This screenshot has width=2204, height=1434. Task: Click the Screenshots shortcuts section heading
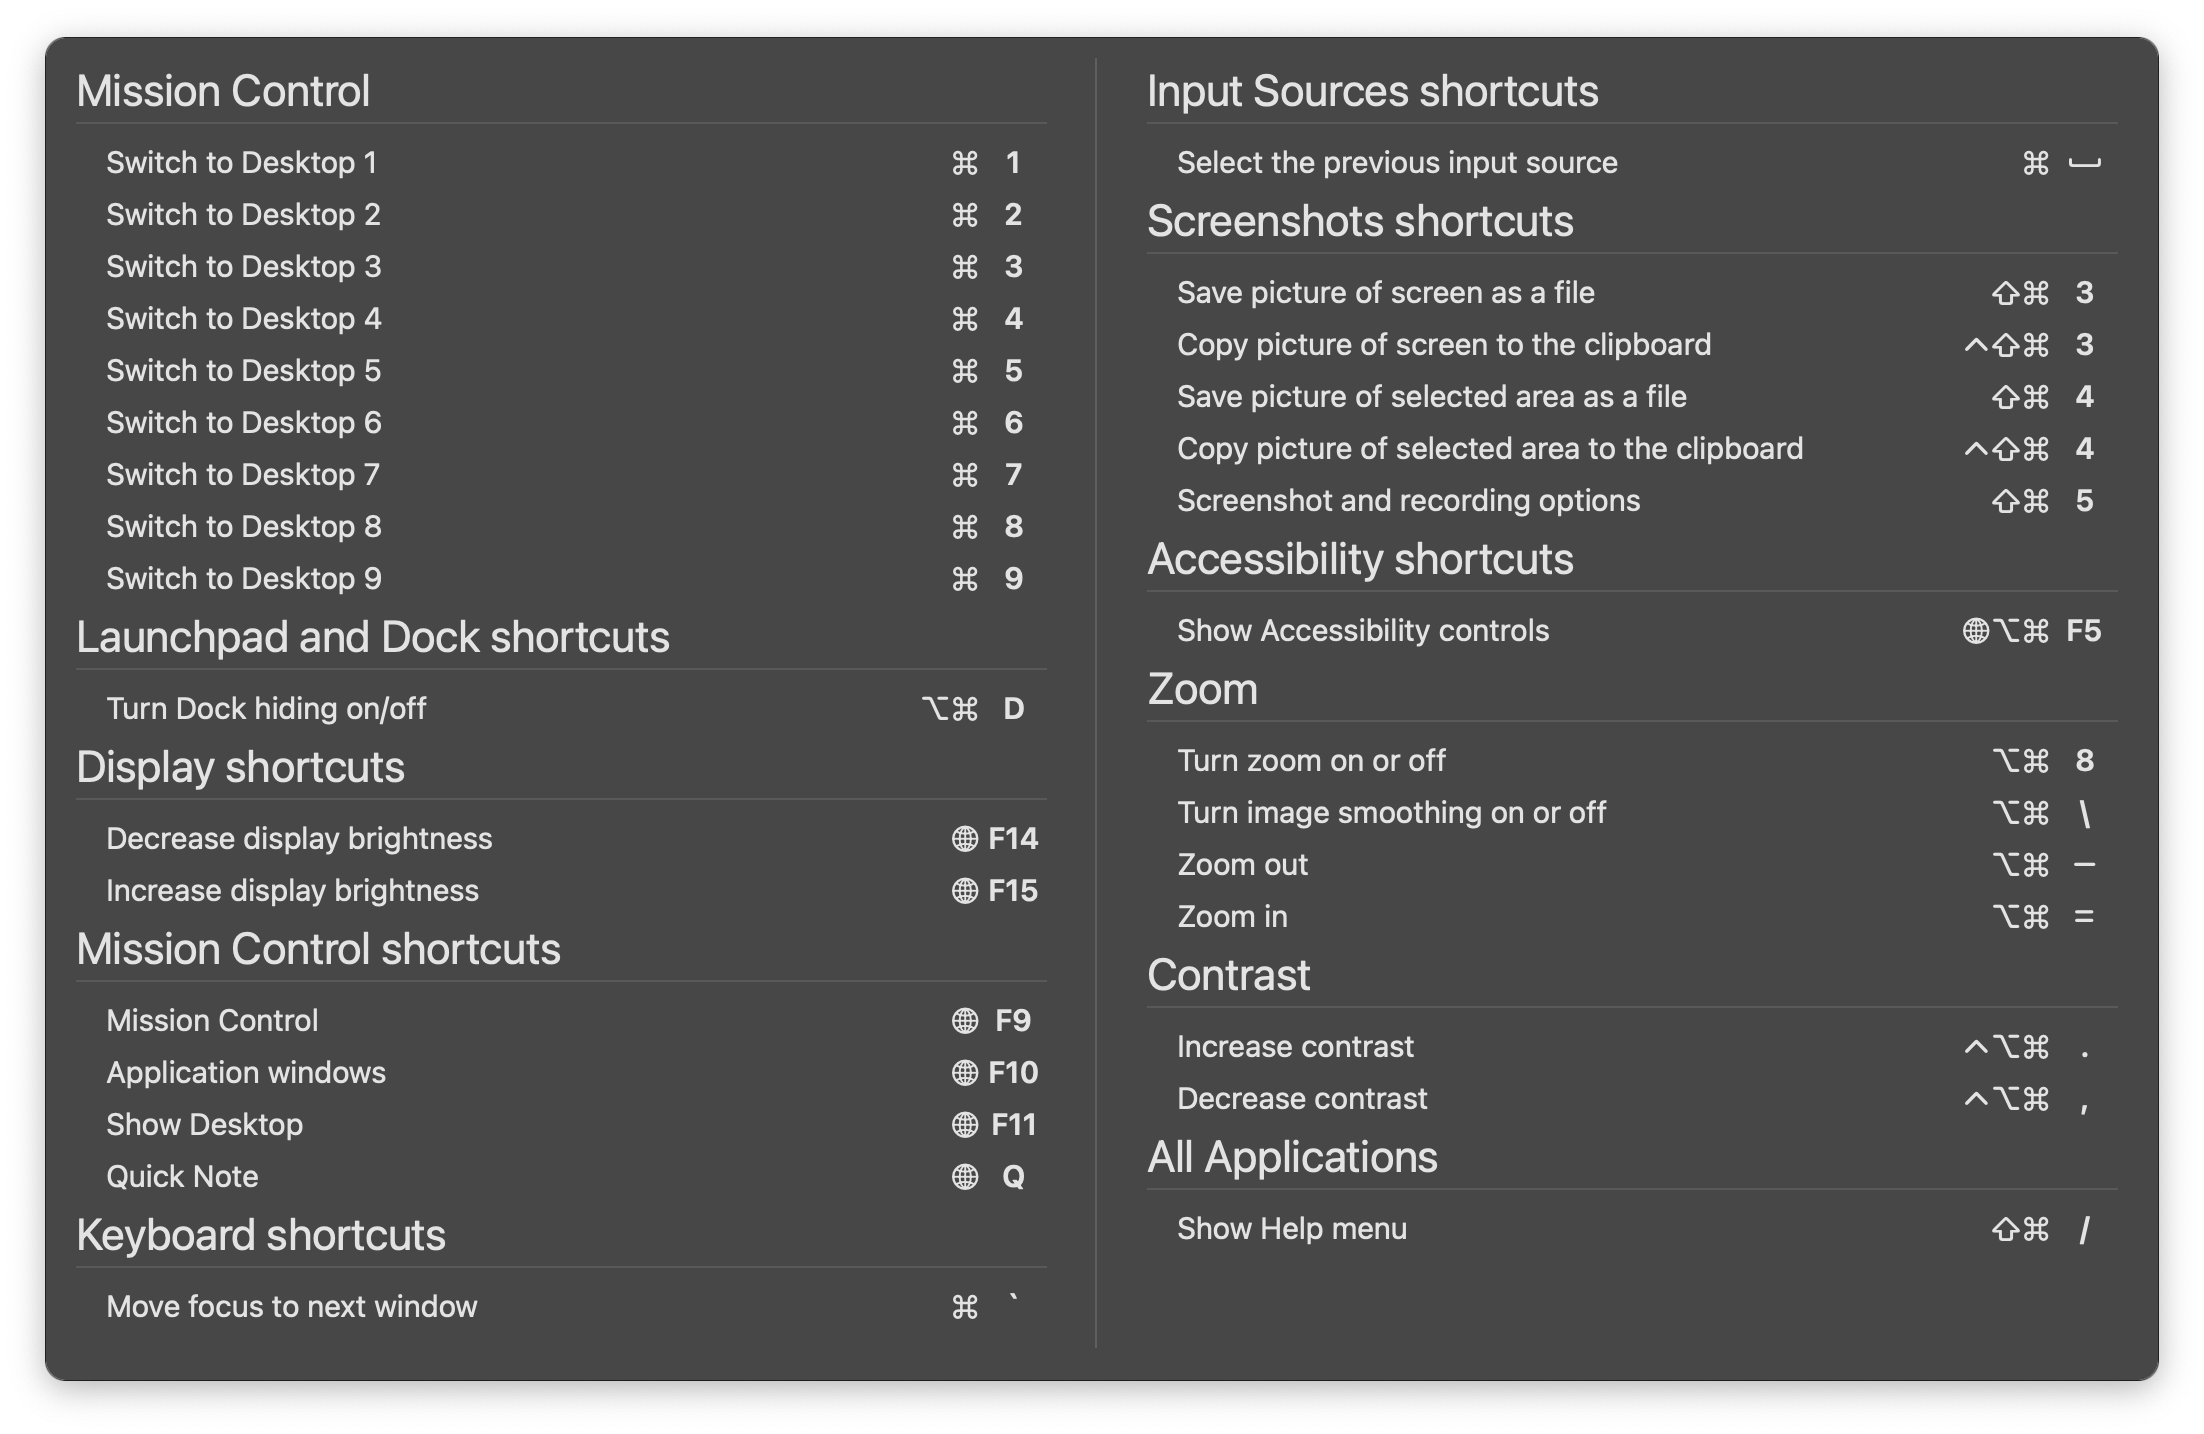(x=1360, y=221)
